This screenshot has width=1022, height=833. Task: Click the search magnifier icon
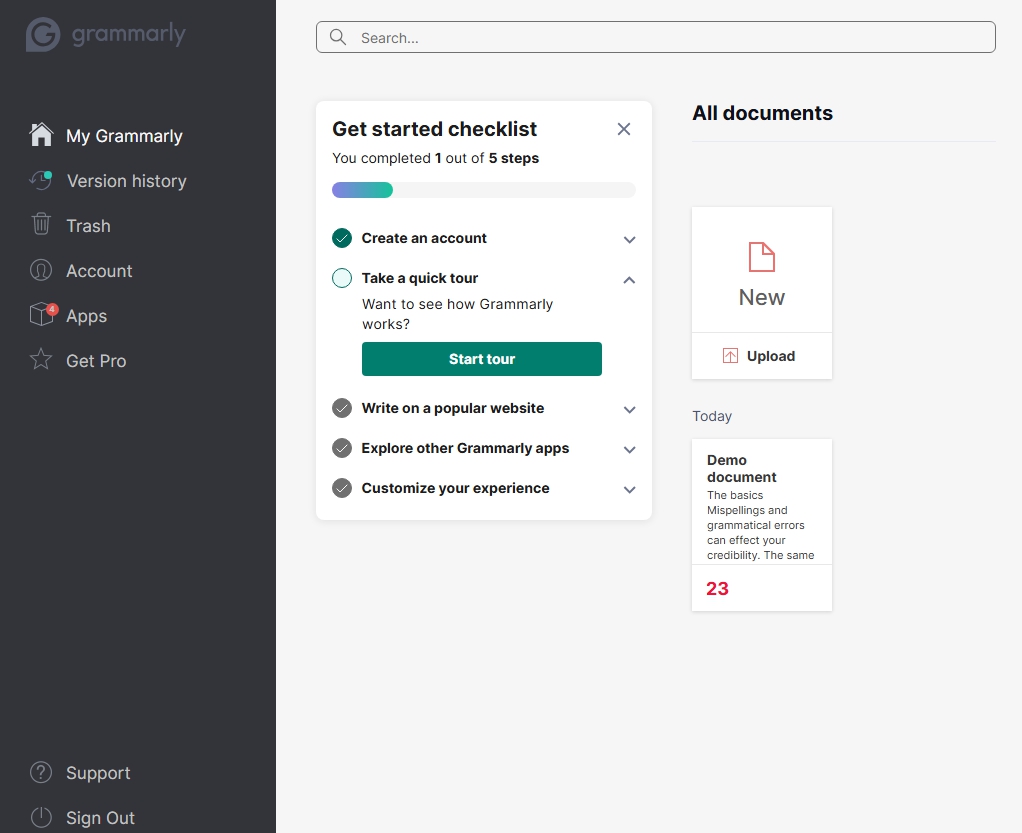[x=338, y=37]
